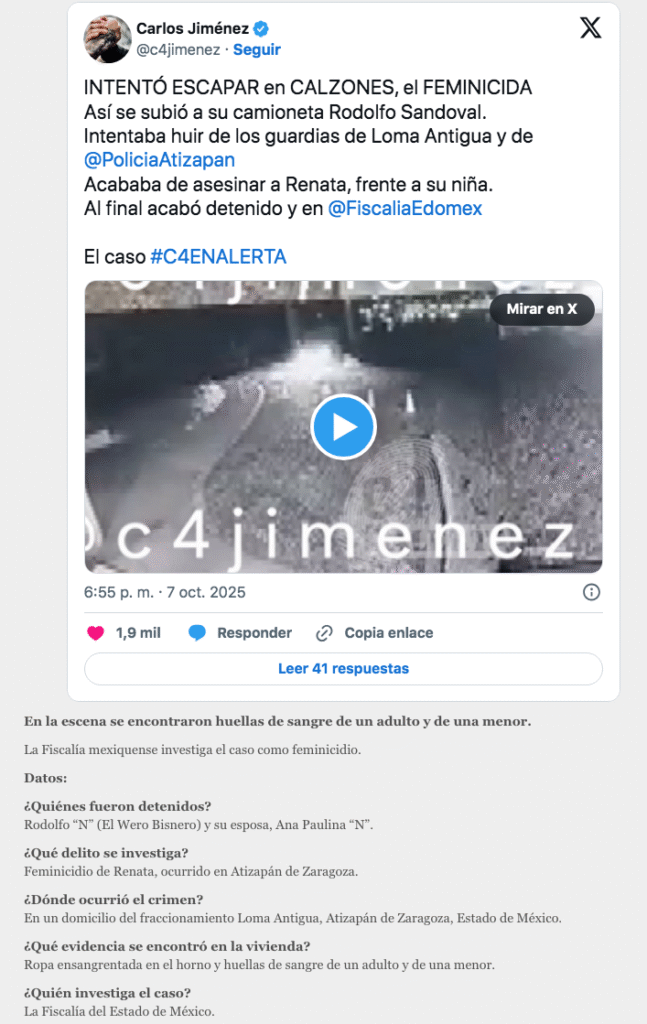Click the Carlos Jiménez display name
The height and width of the screenshot is (1024, 647).
(x=193, y=29)
